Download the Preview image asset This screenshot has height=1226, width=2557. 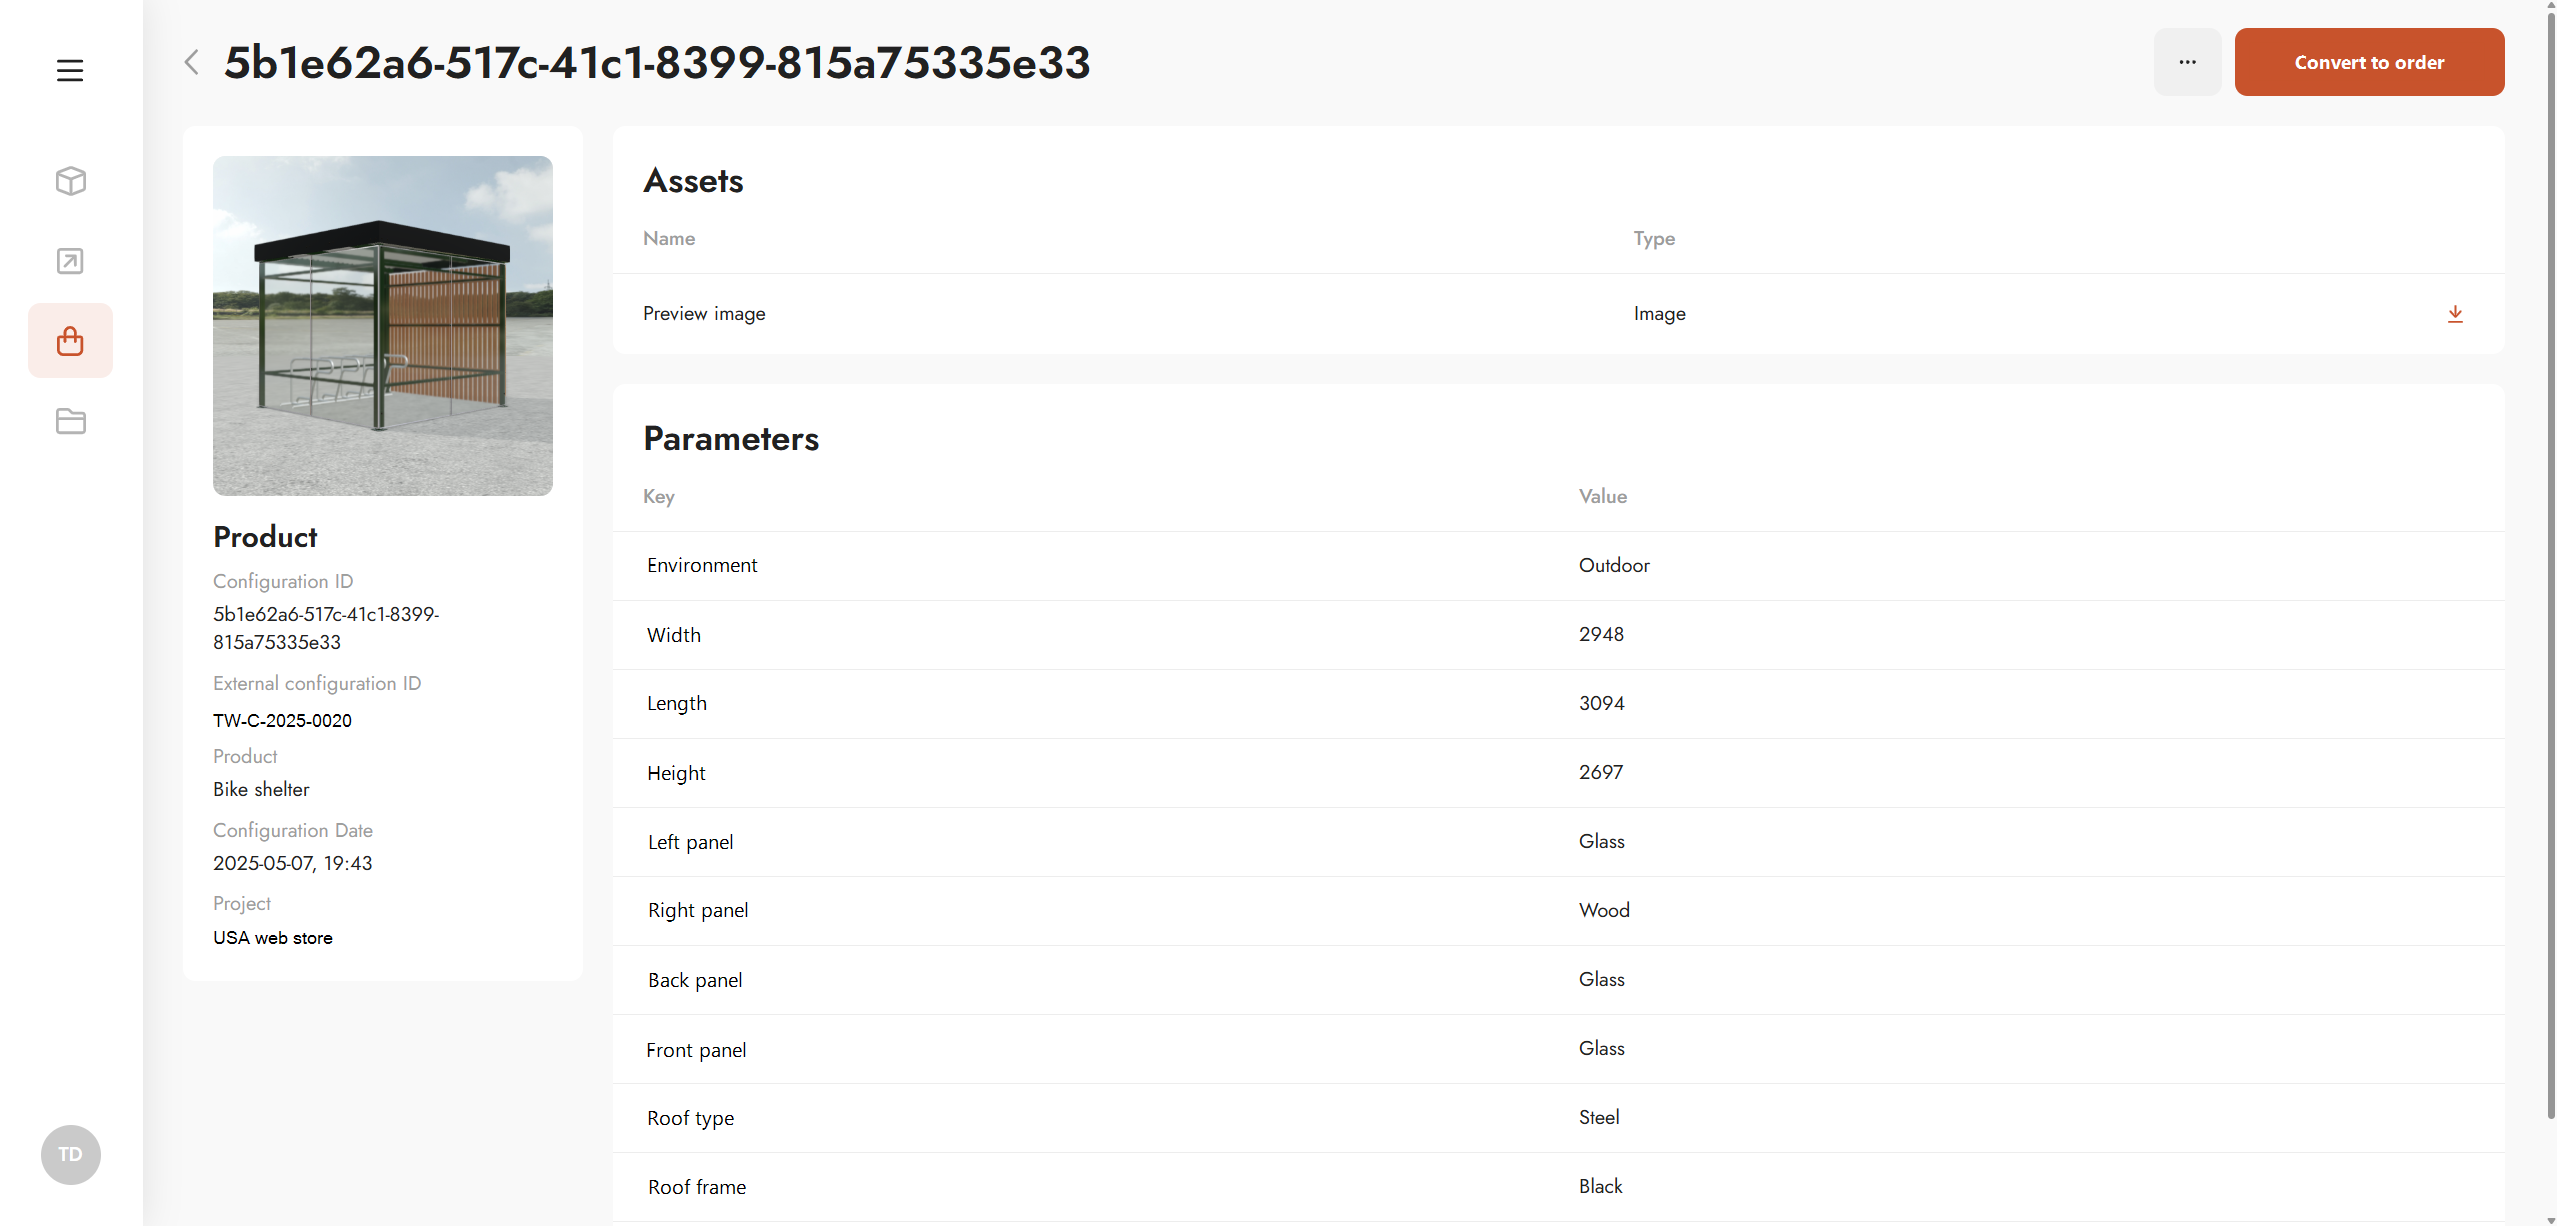click(x=2455, y=314)
